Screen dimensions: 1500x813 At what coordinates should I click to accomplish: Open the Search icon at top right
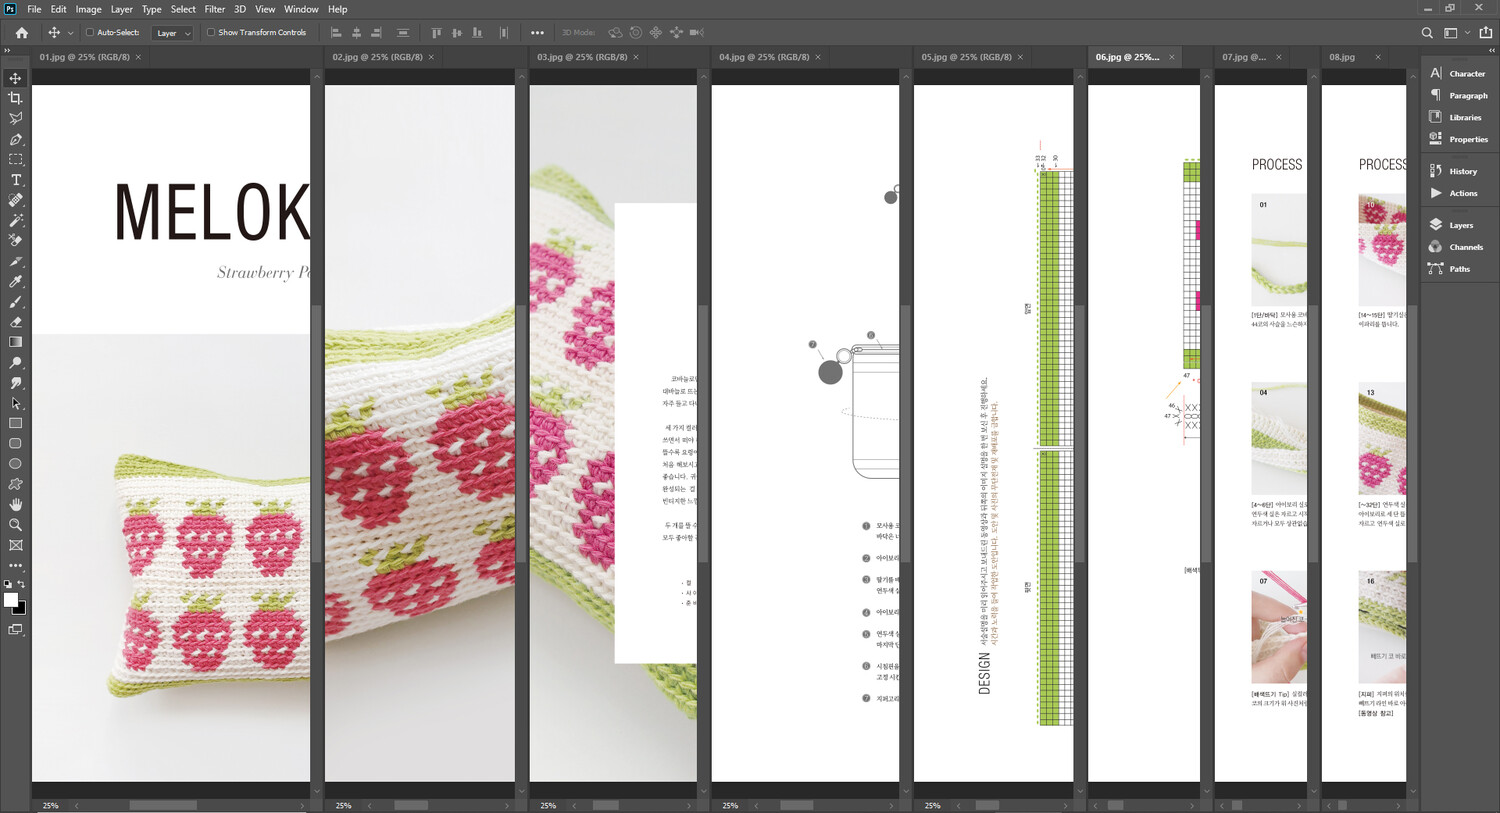pos(1427,33)
